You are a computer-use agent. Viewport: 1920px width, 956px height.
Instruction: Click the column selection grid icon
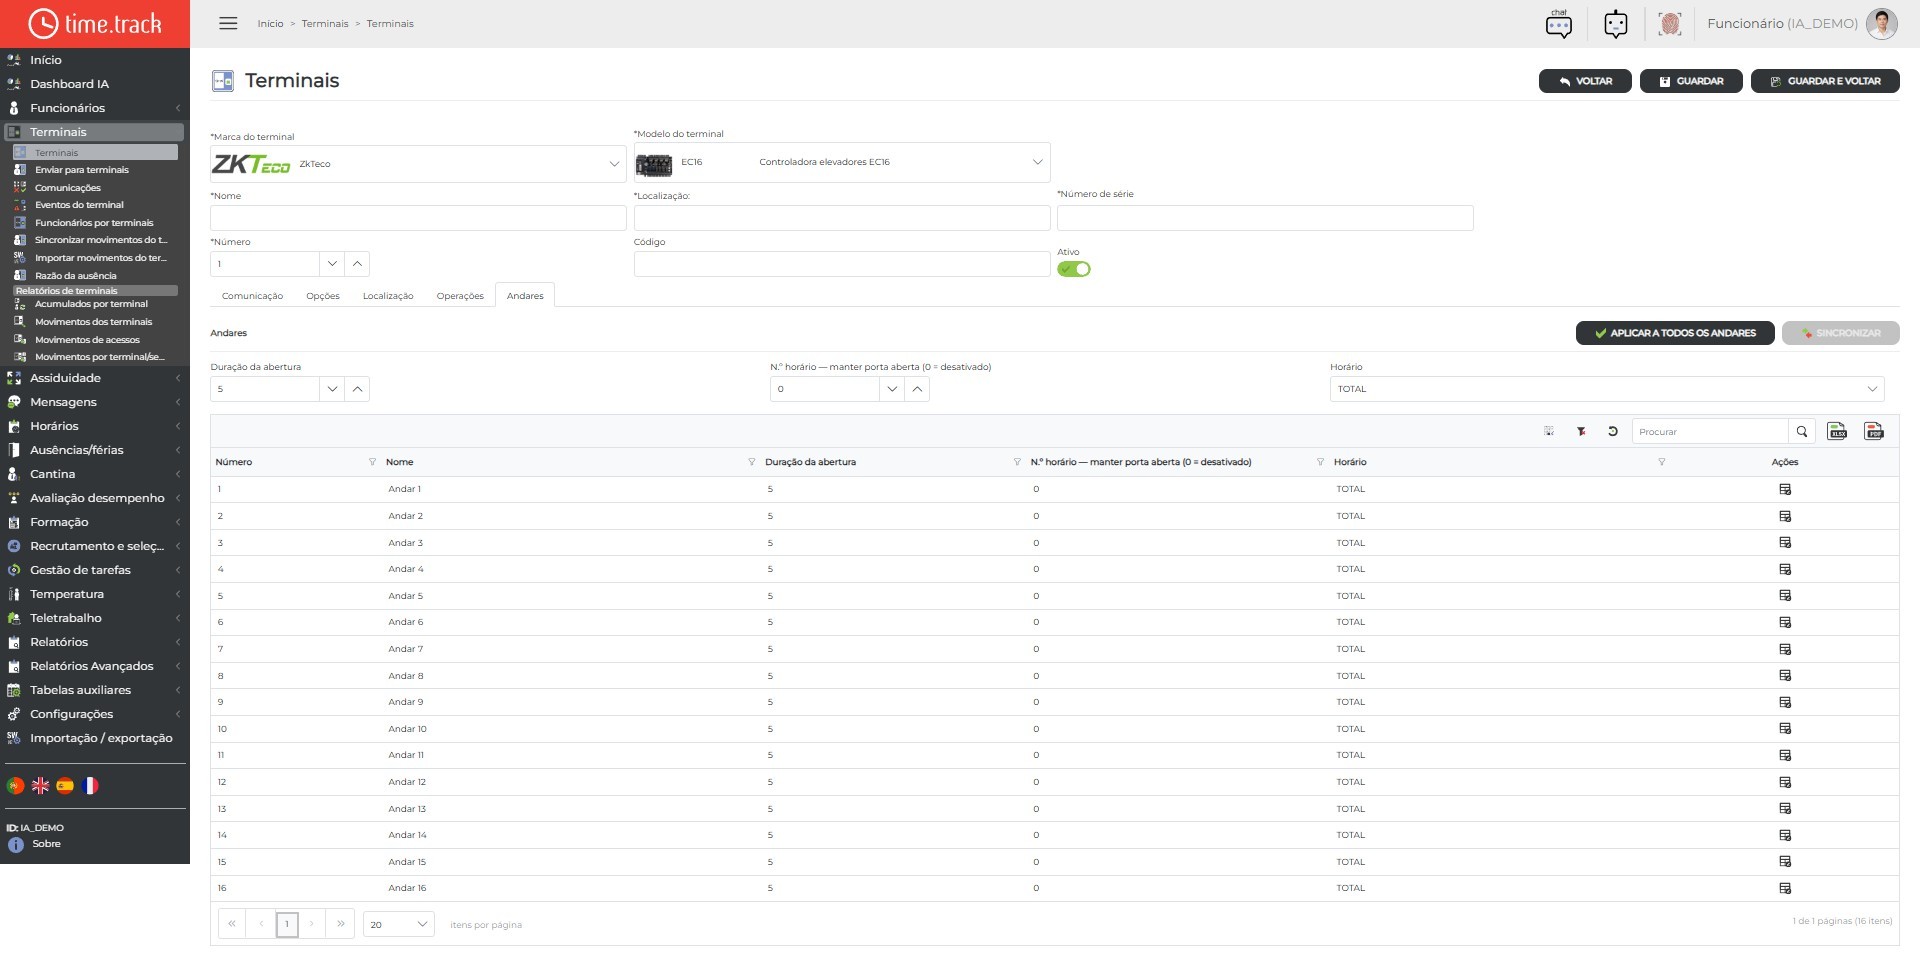[1548, 431]
